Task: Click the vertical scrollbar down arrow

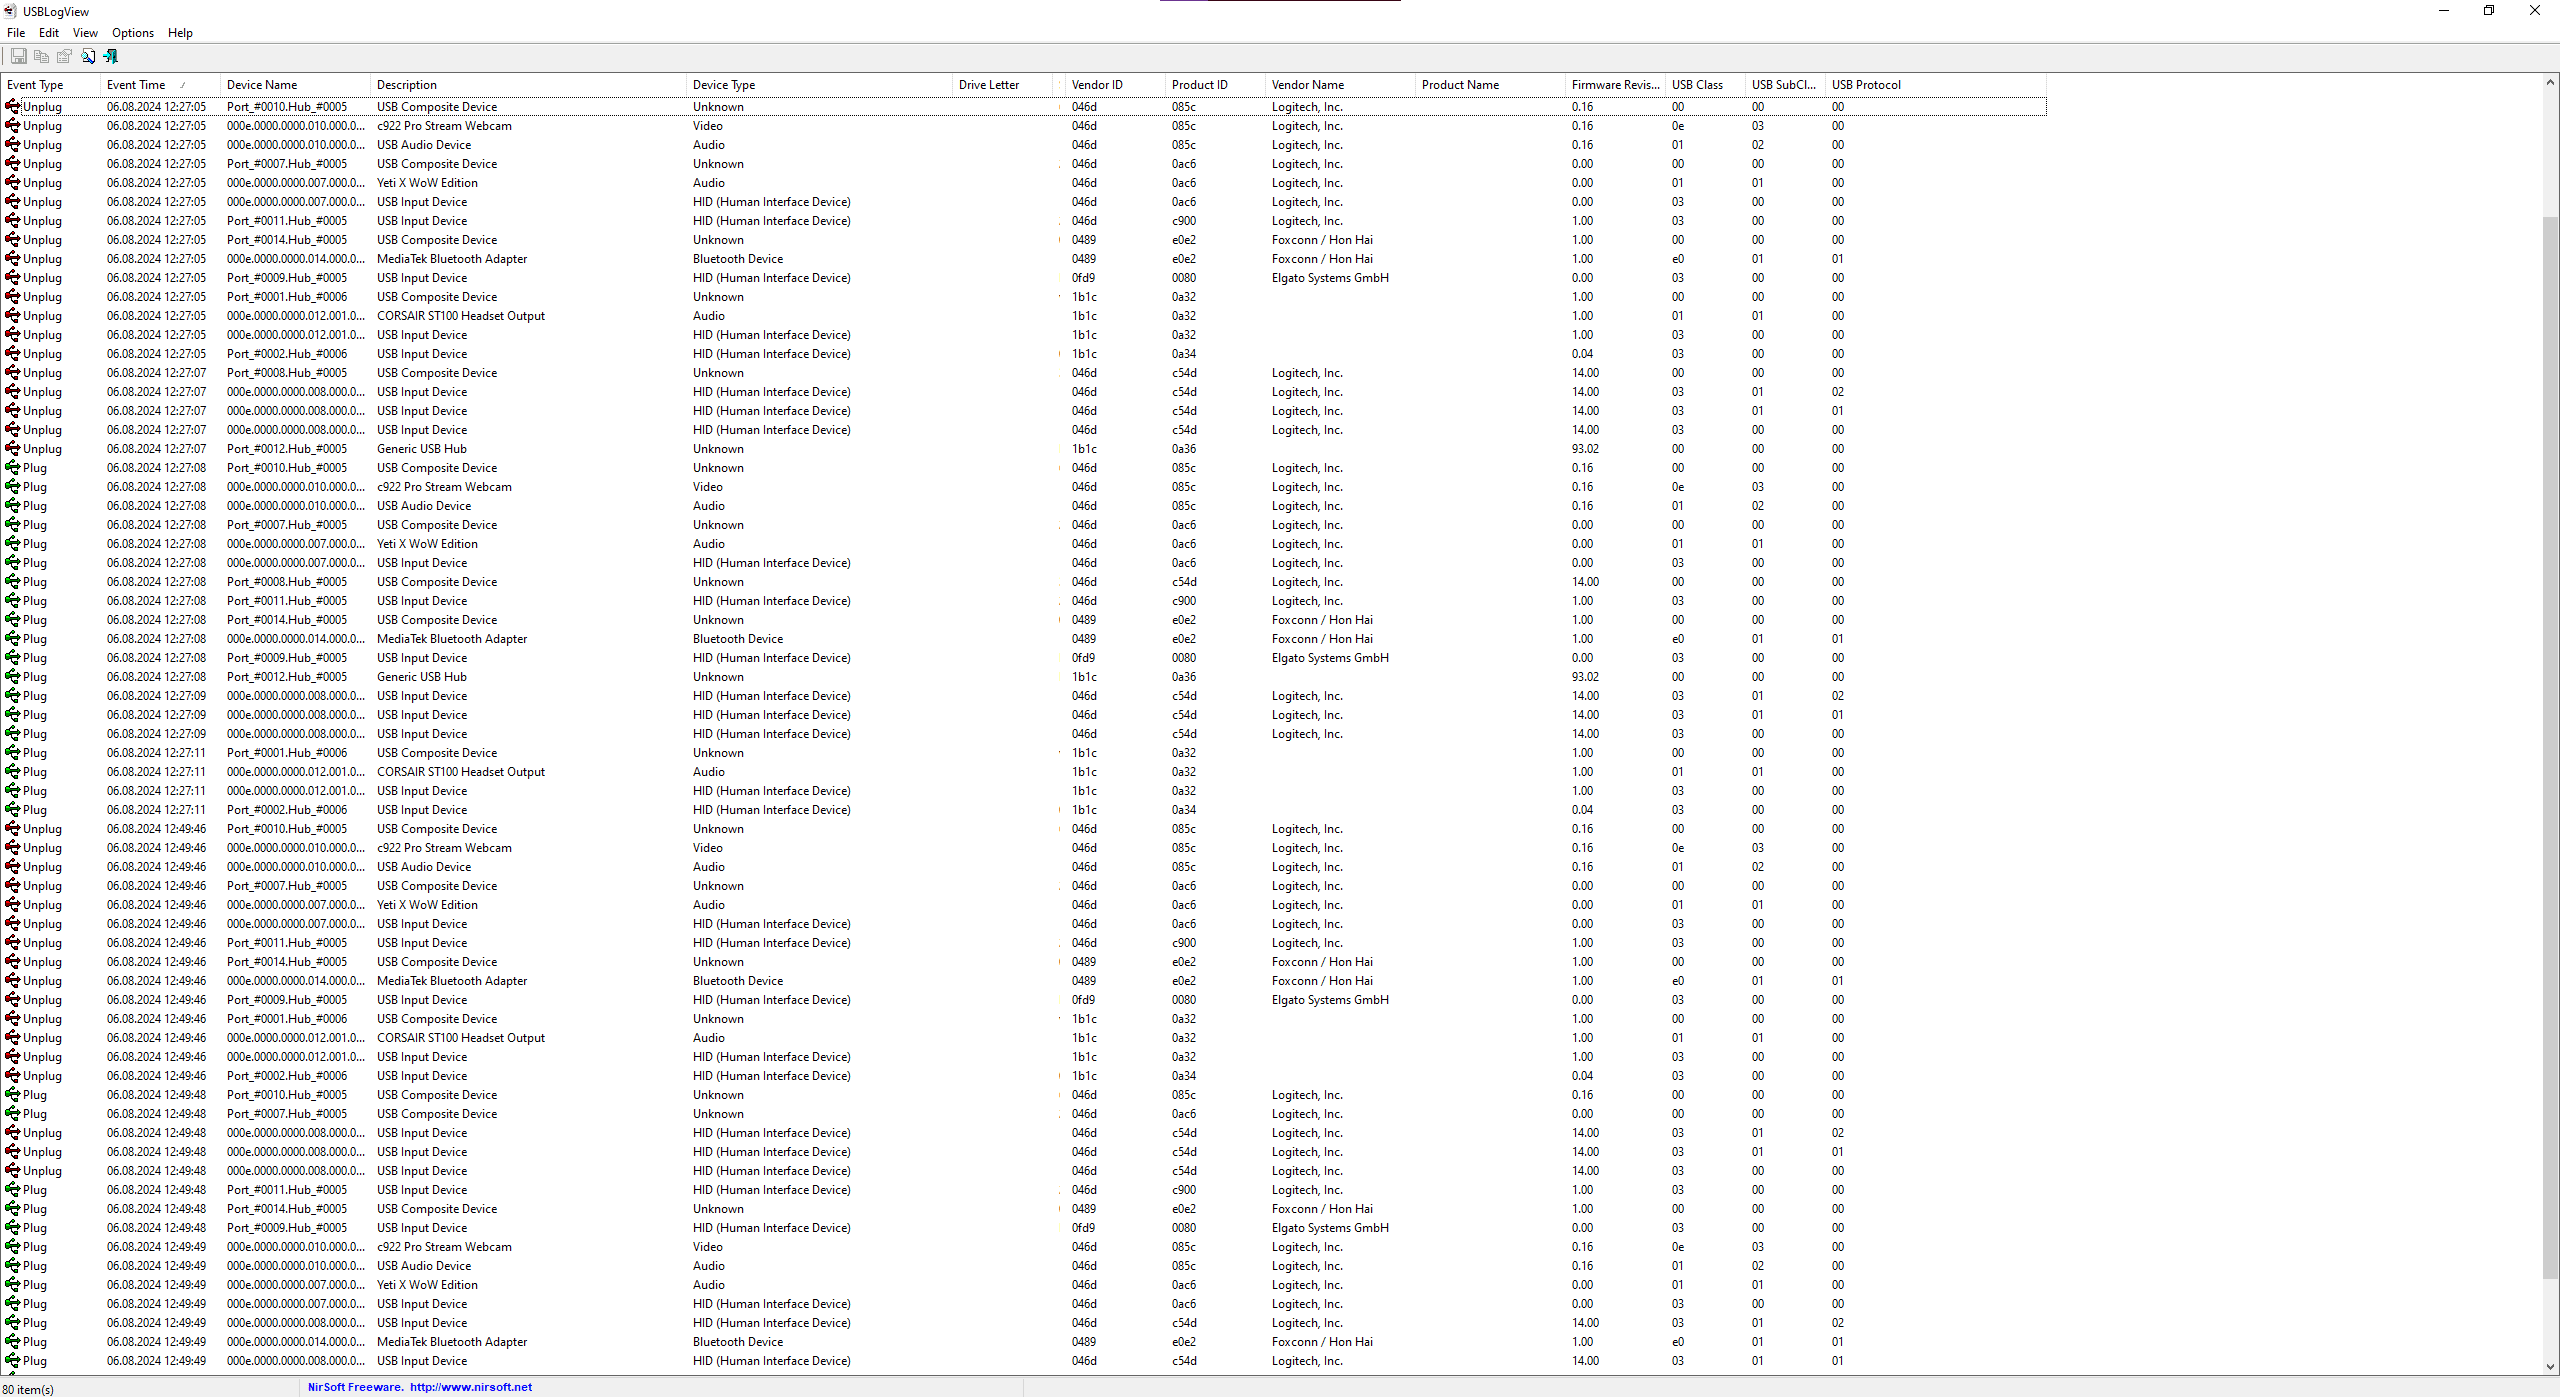Action: [2550, 1366]
